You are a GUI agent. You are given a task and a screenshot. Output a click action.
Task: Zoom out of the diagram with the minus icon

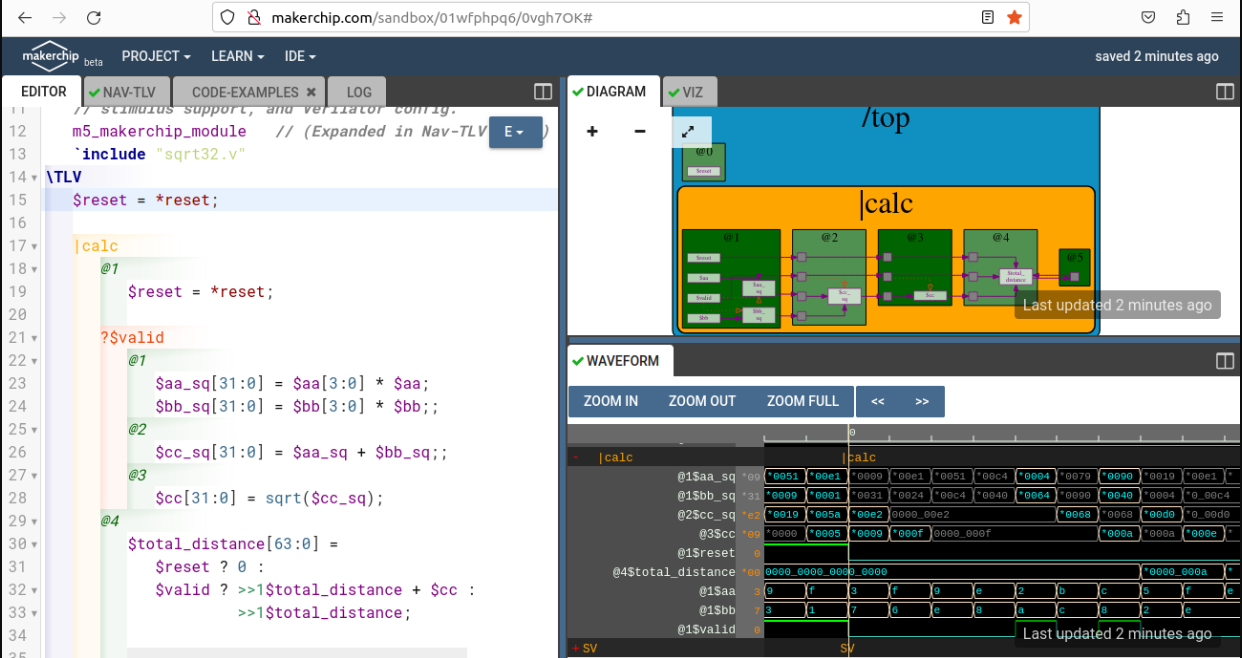point(640,131)
